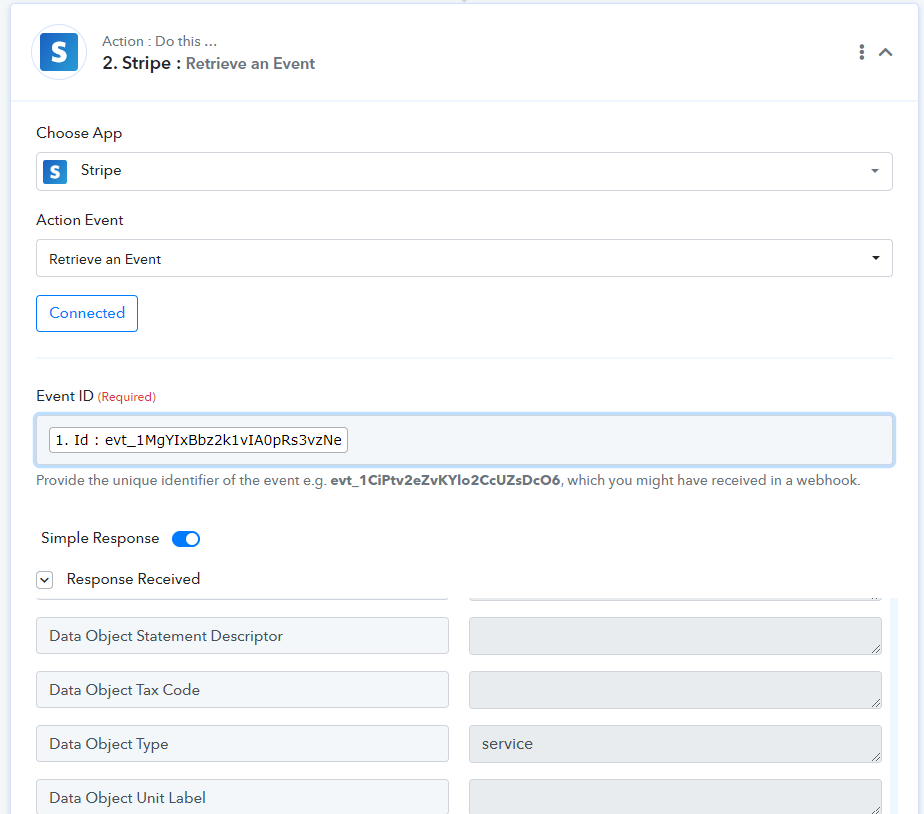
Task: Click the Stripe app logo in header
Action: tap(59, 52)
